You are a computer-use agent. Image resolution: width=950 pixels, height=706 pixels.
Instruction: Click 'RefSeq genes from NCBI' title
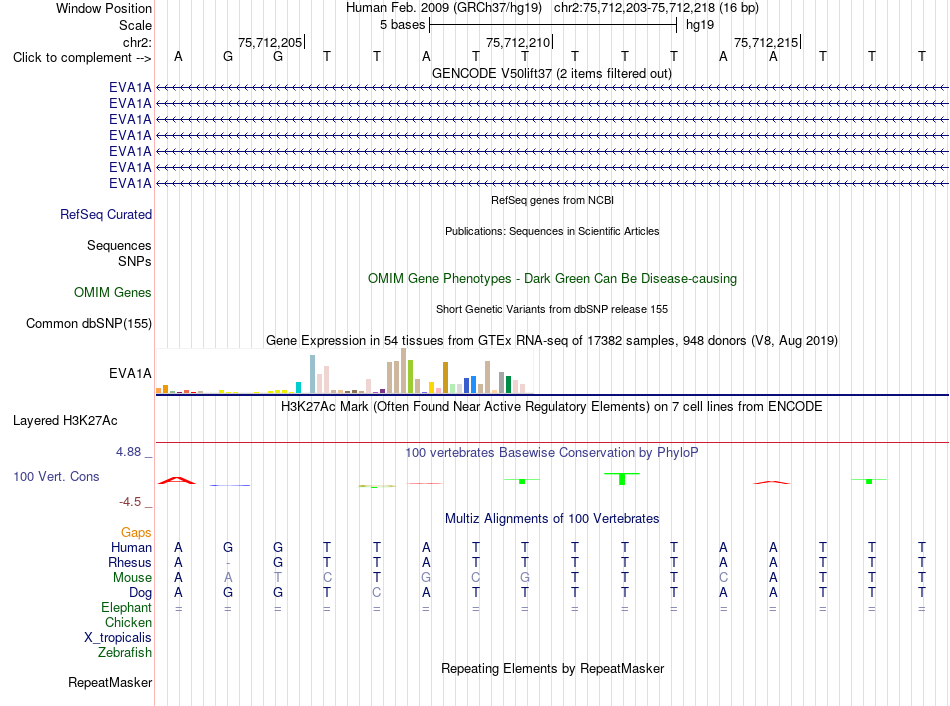(552, 200)
